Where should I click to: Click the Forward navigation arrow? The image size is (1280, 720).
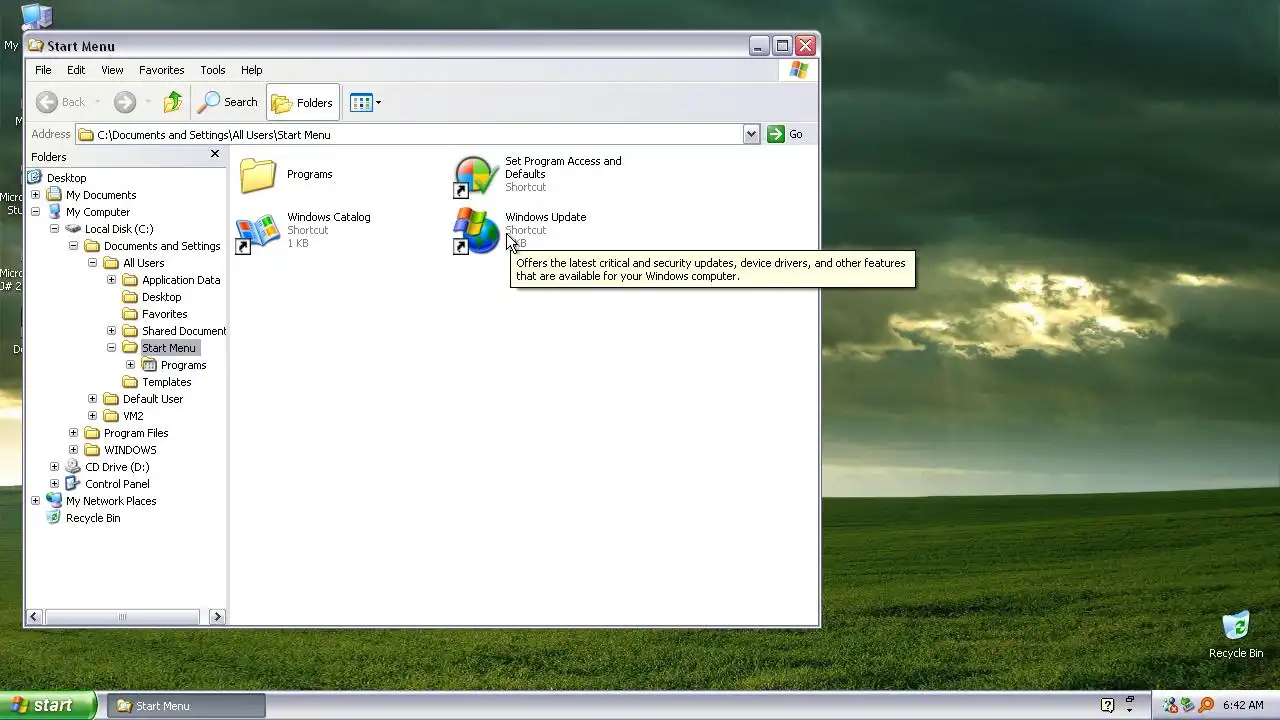pos(124,102)
